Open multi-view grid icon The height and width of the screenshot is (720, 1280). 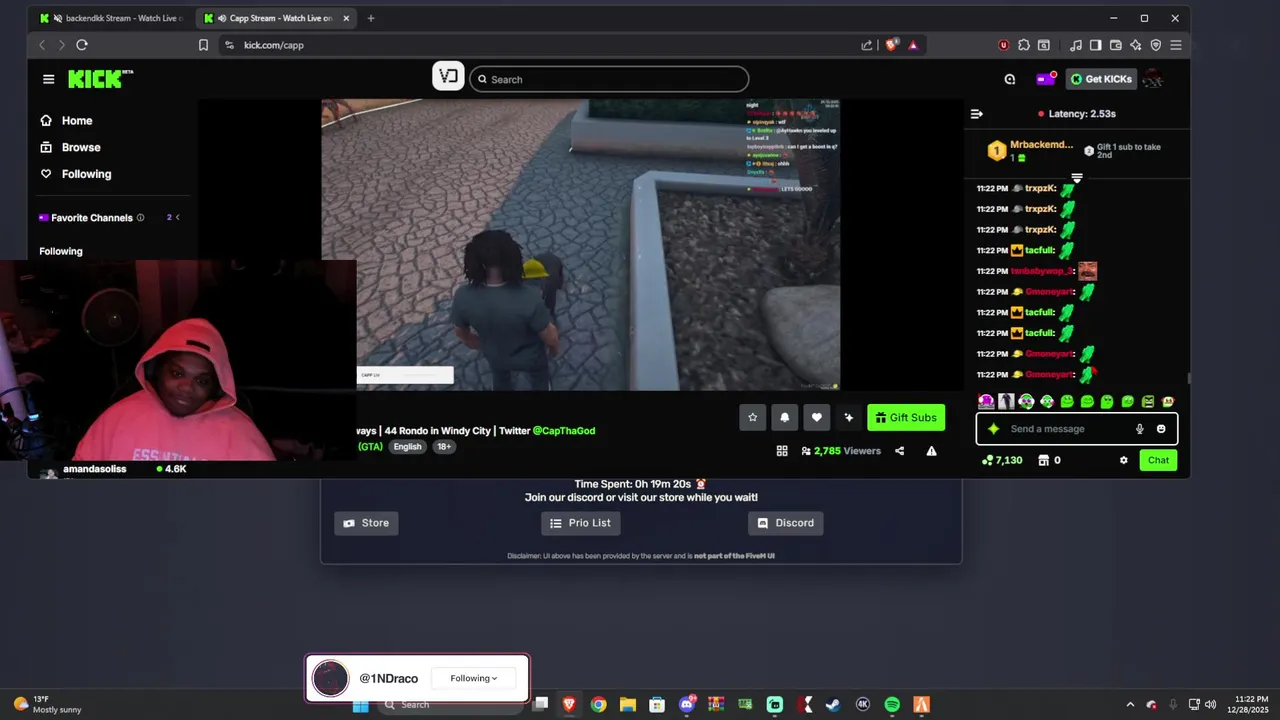[x=782, y=451]
